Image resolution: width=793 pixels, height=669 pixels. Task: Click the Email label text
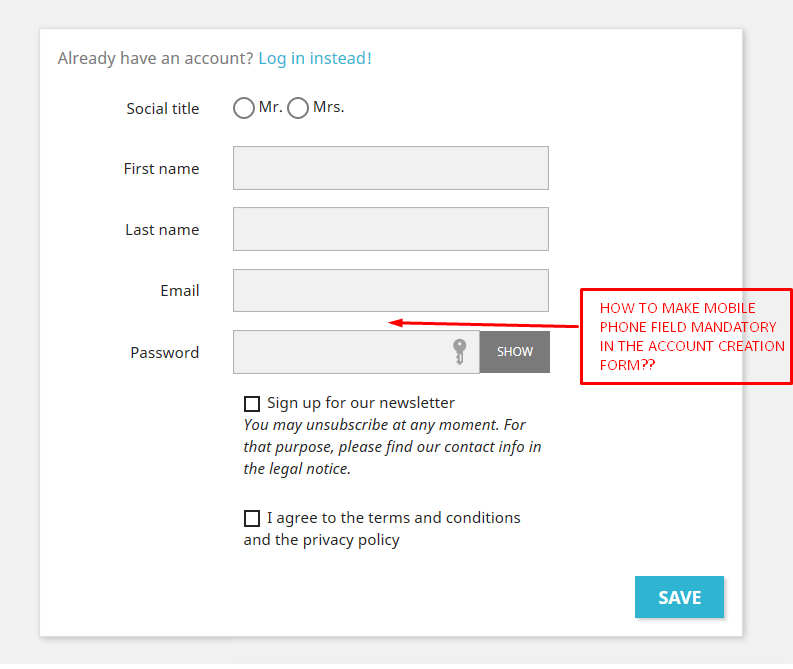[x=180, y=291]
